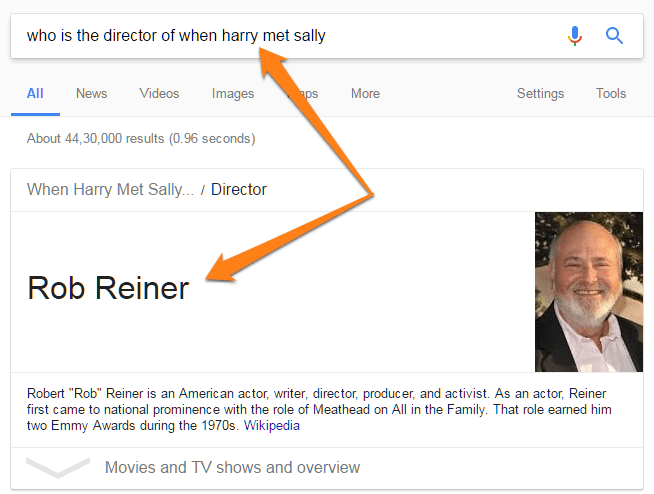This screenshot has width=654, height=494.
Task: Follow the Wikipedia link in the description
Action: 271,425
